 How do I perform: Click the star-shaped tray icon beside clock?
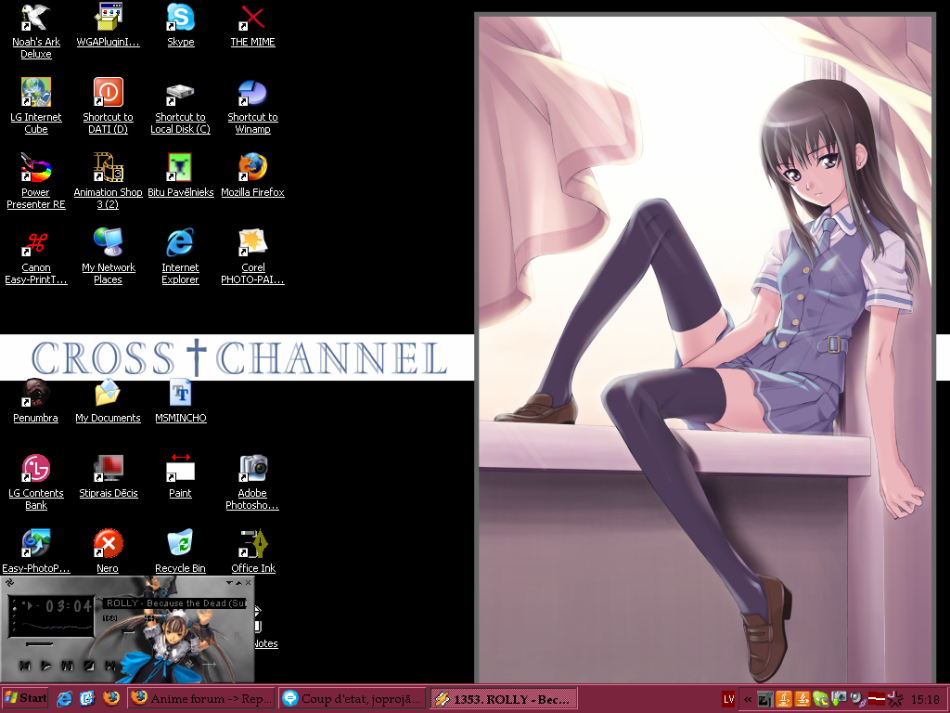tap(895, 699)
